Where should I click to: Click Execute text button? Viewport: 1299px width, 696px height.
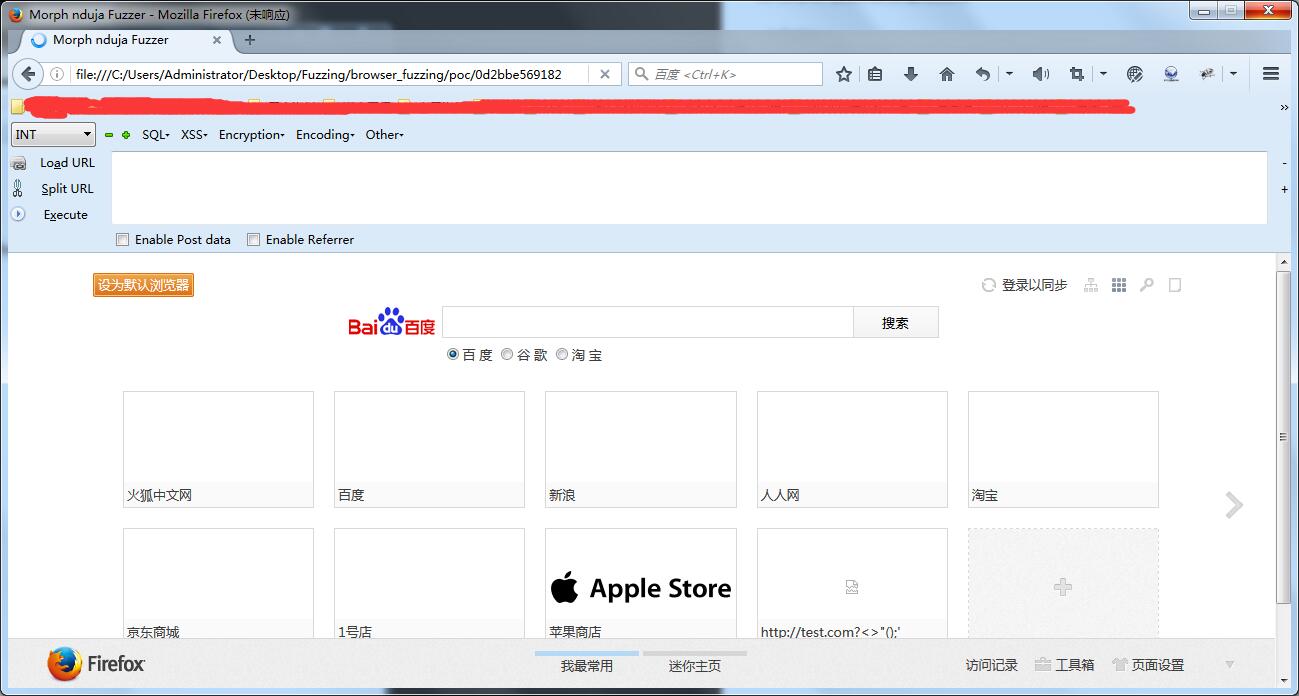click(66, 215)
